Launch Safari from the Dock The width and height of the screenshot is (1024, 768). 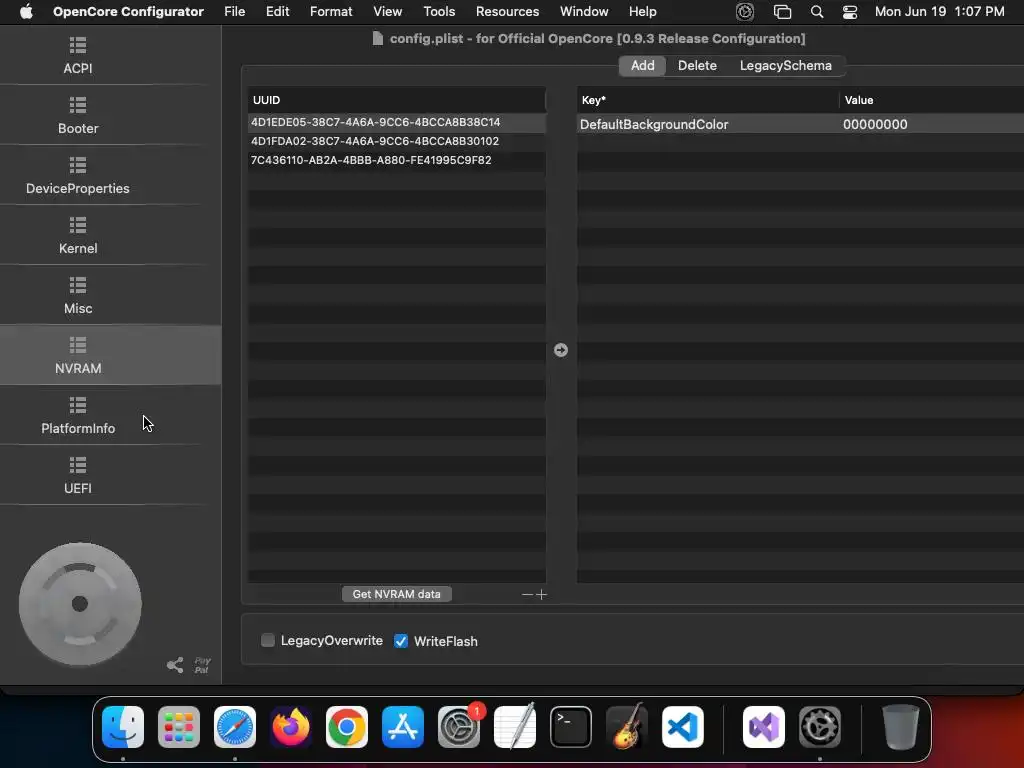click(235, 727)
